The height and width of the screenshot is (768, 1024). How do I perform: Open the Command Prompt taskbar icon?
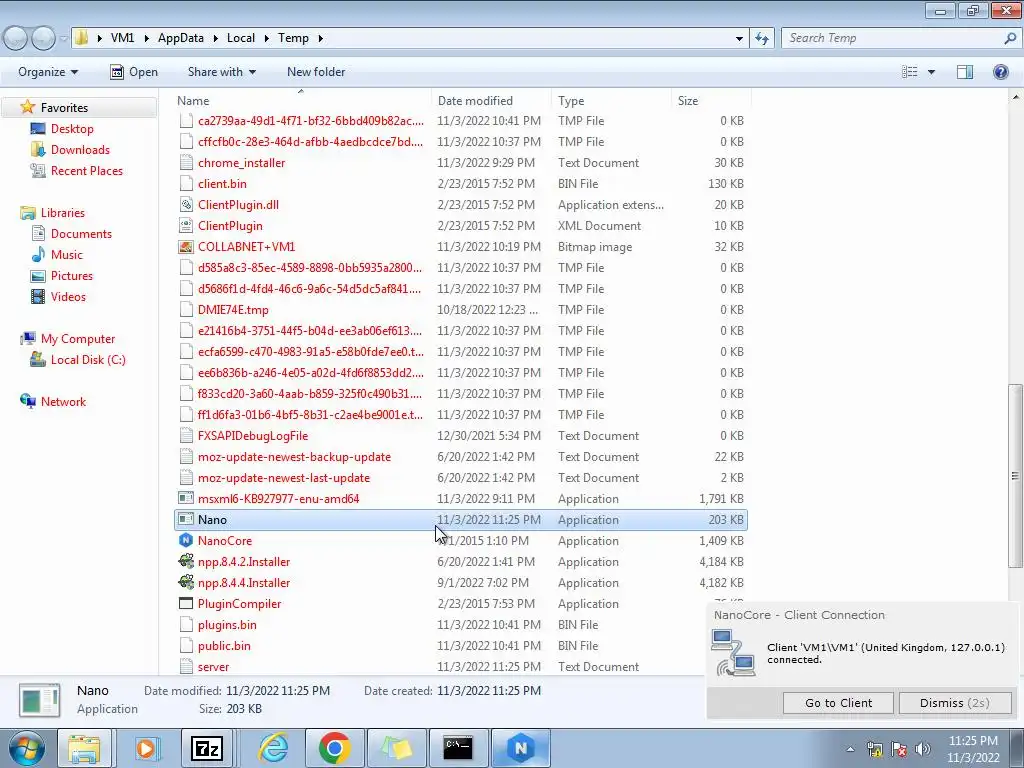[458, 748]
